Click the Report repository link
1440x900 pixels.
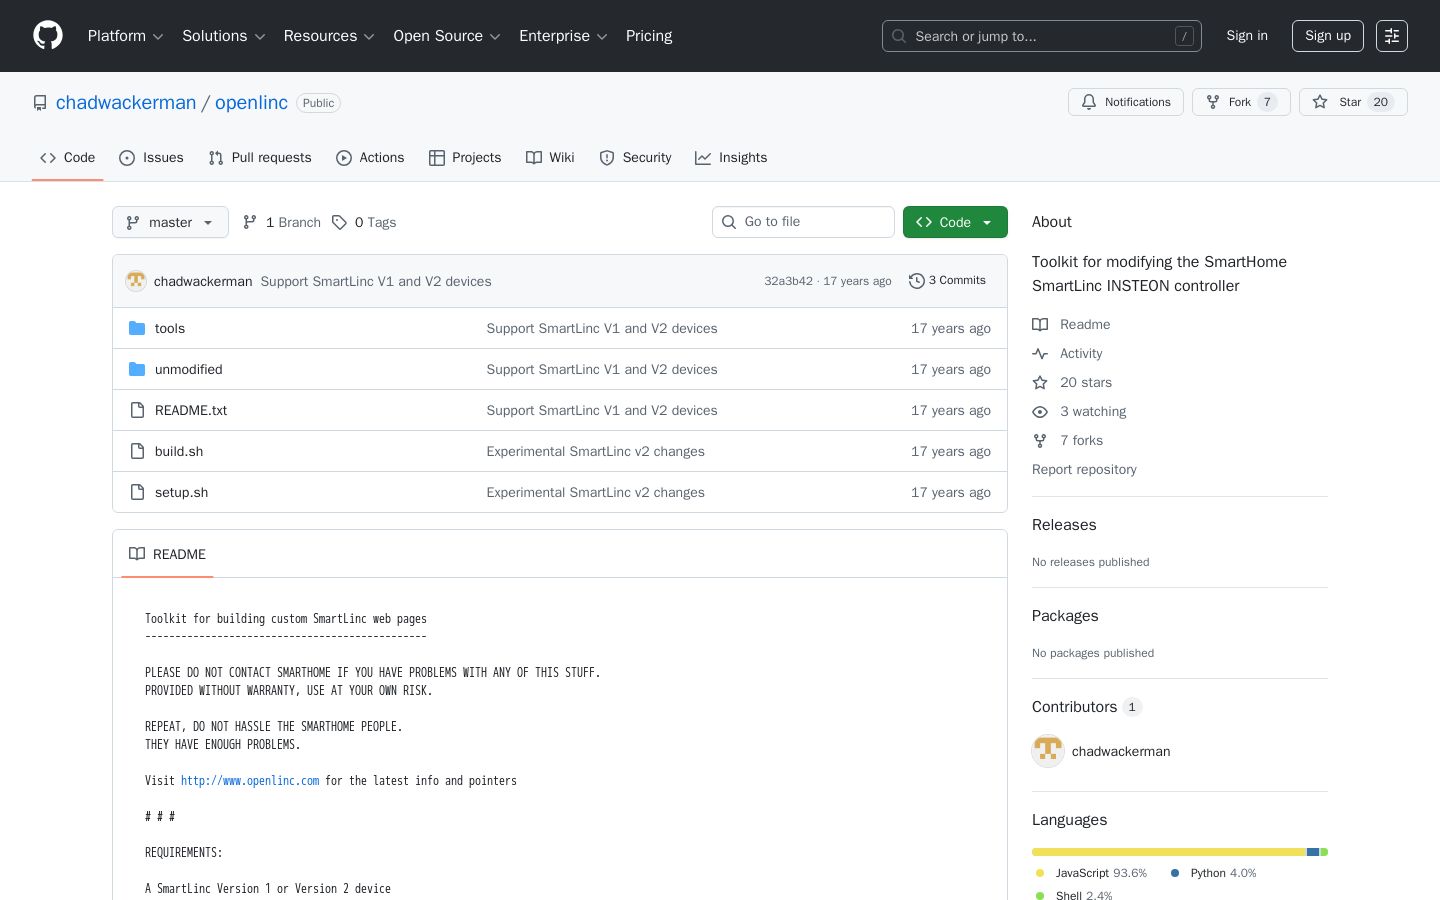[1084, 469]
